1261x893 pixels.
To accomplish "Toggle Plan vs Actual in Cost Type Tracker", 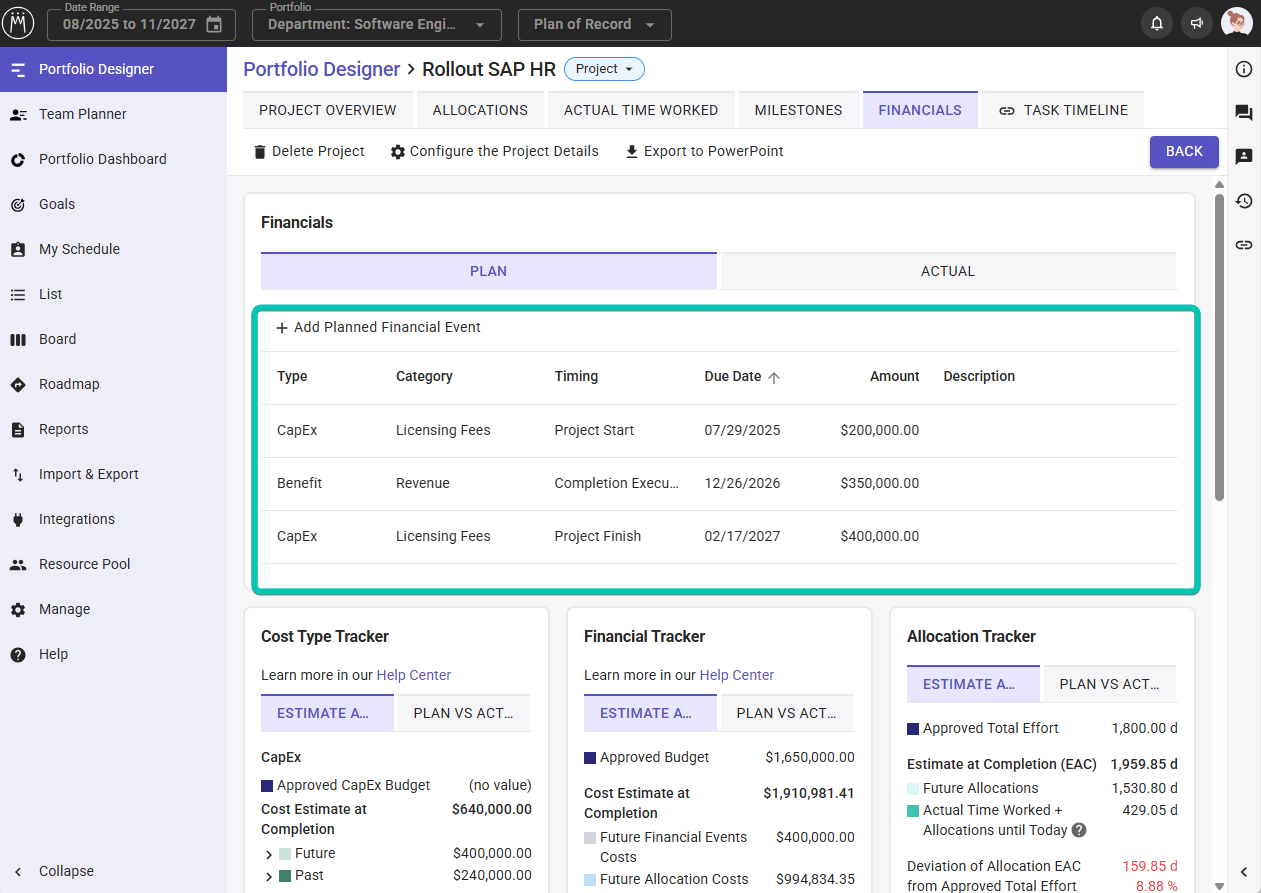I will pos(464,713).
